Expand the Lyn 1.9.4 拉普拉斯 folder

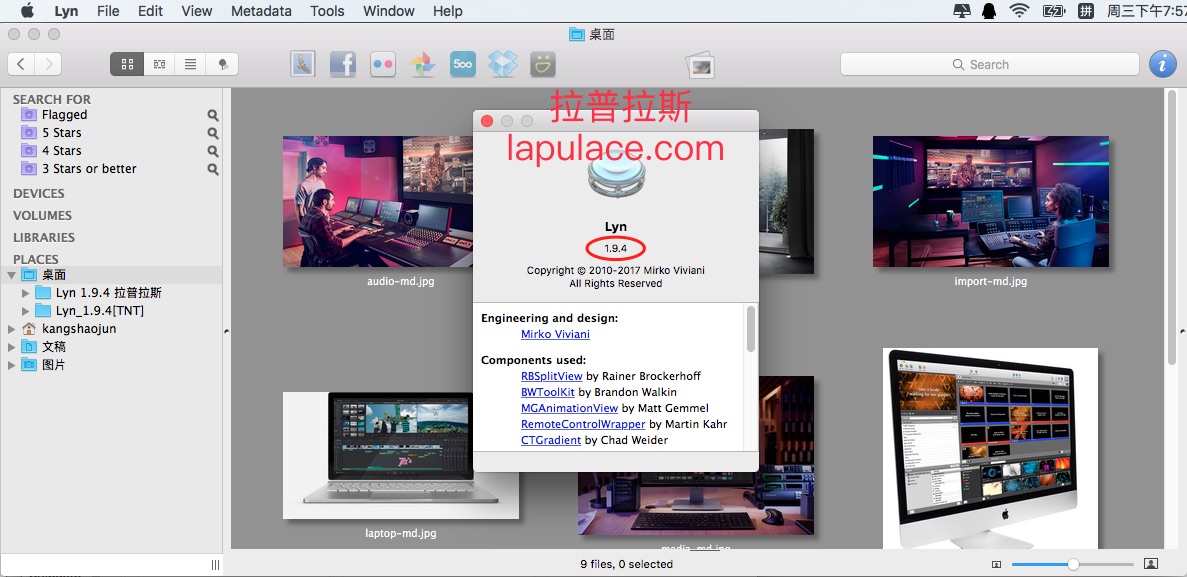(x=26, y=293)
